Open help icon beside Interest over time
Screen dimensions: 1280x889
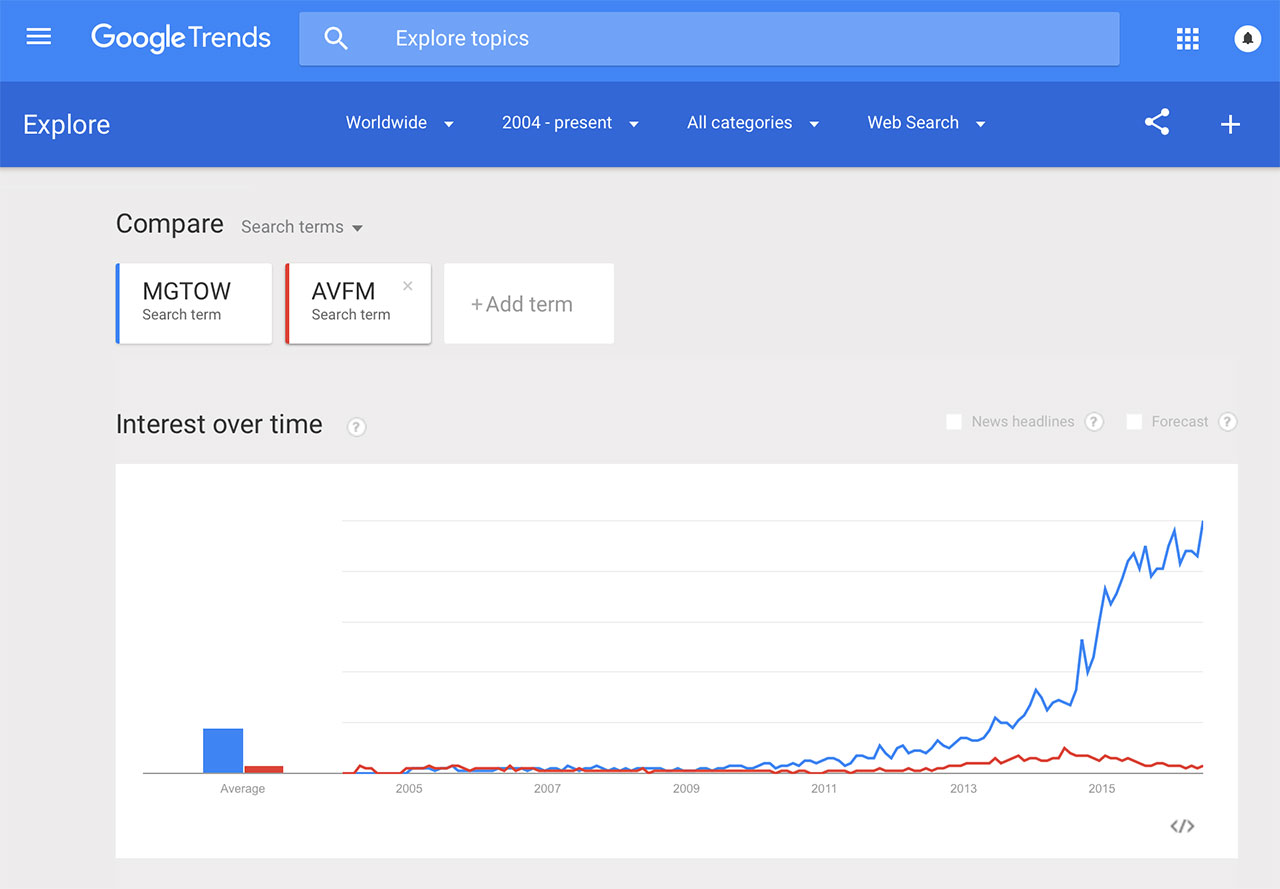(356, 427)
